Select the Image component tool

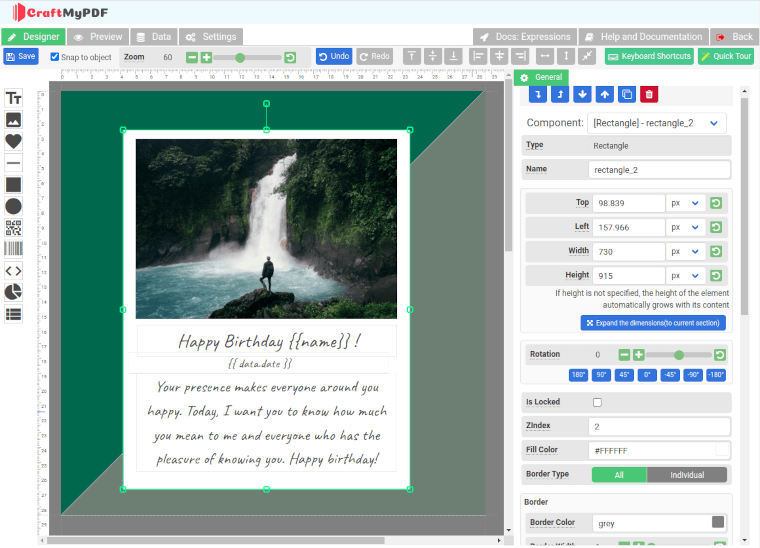(x=14, y=120)
